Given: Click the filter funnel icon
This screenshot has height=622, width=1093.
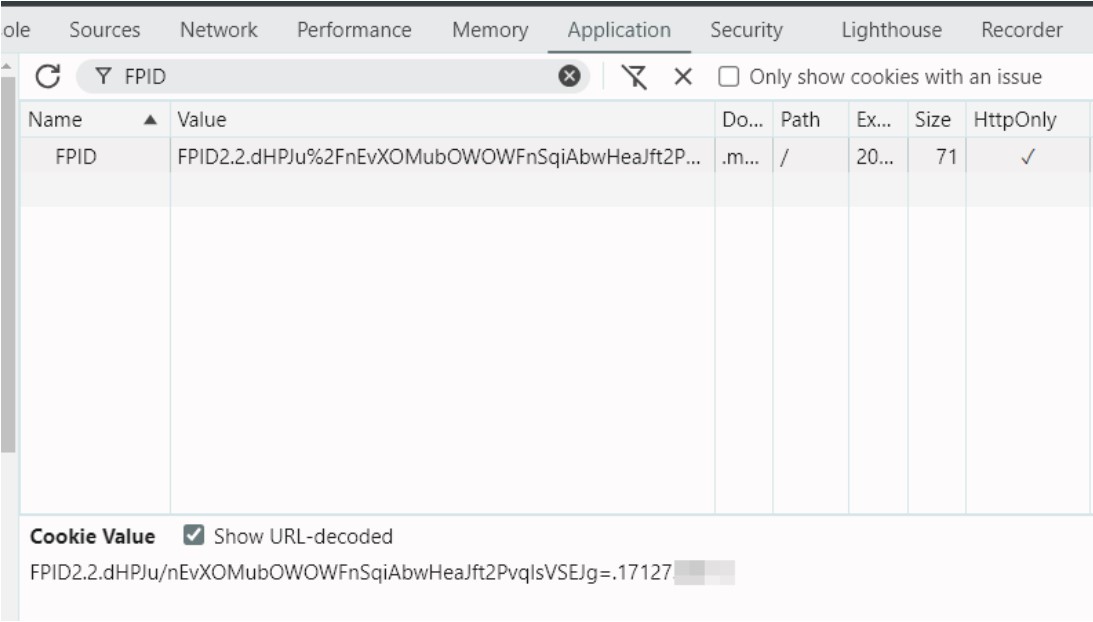Looking at the screenshot, I should [x=103, y=77].
